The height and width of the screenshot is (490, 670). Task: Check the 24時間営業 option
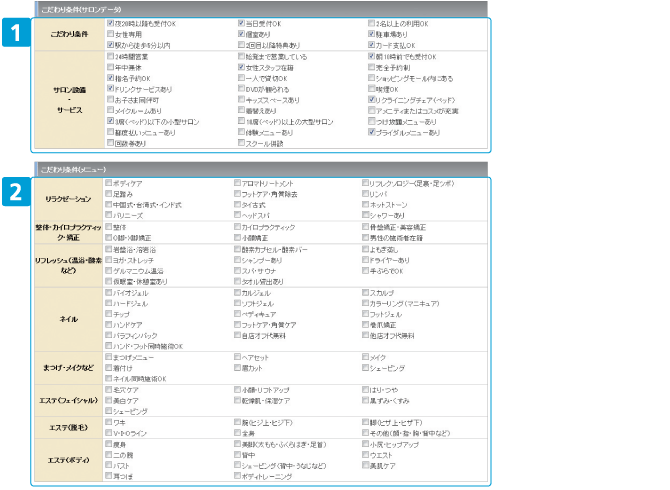[x=110, y=57]
